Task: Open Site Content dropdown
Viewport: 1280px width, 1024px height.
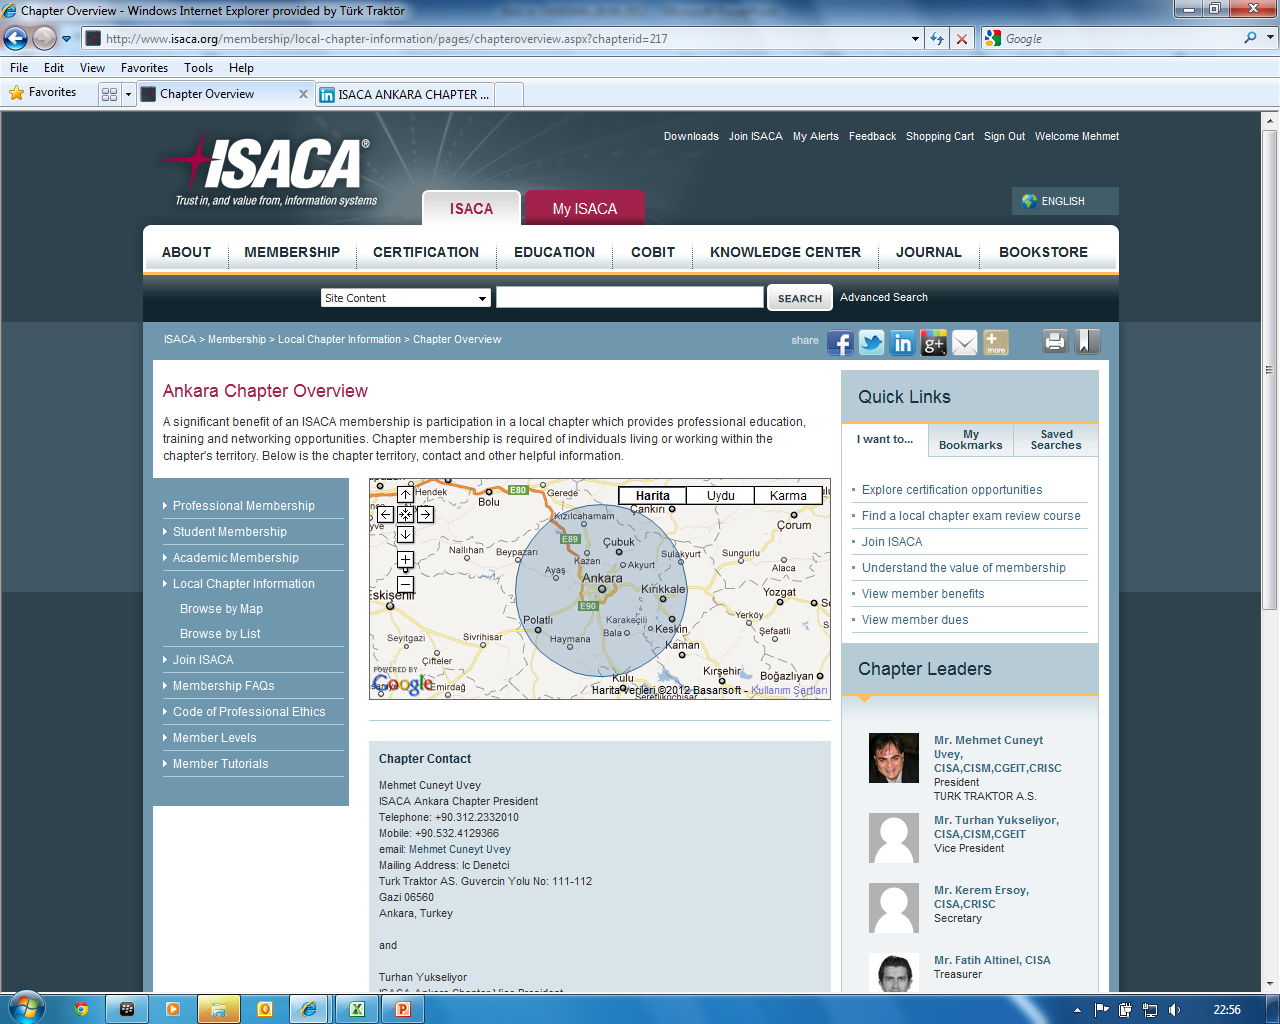Action: click(x=406, y=298)
